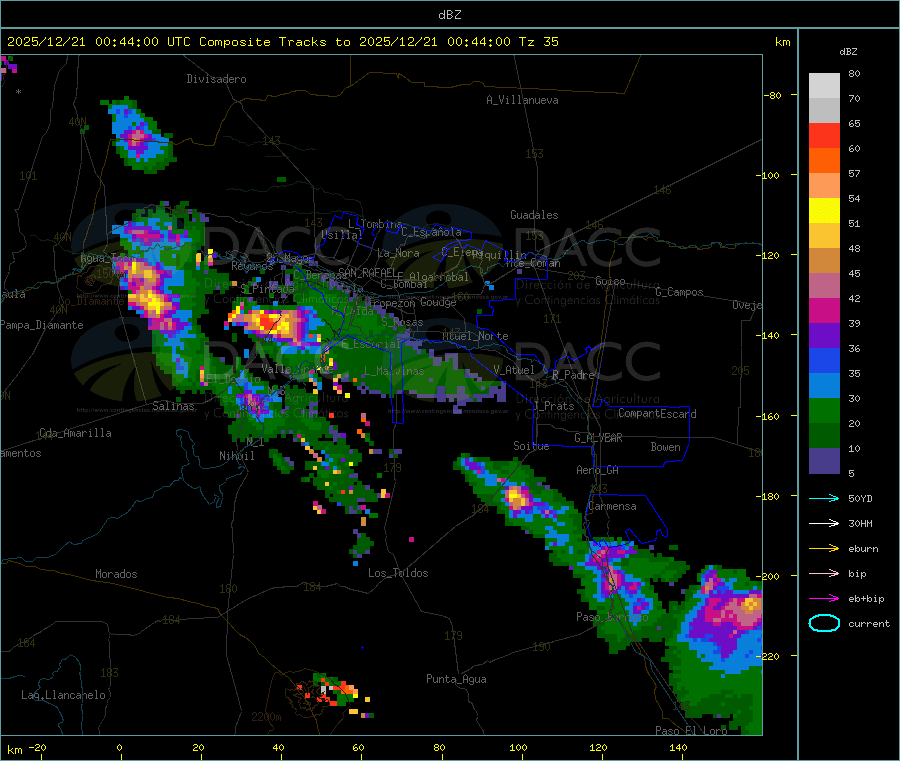Pick the orange 57-60 dBZ swatch
The height and width of the screenshot is (761, 900).
pyautogui.click(x=824, y=161)
